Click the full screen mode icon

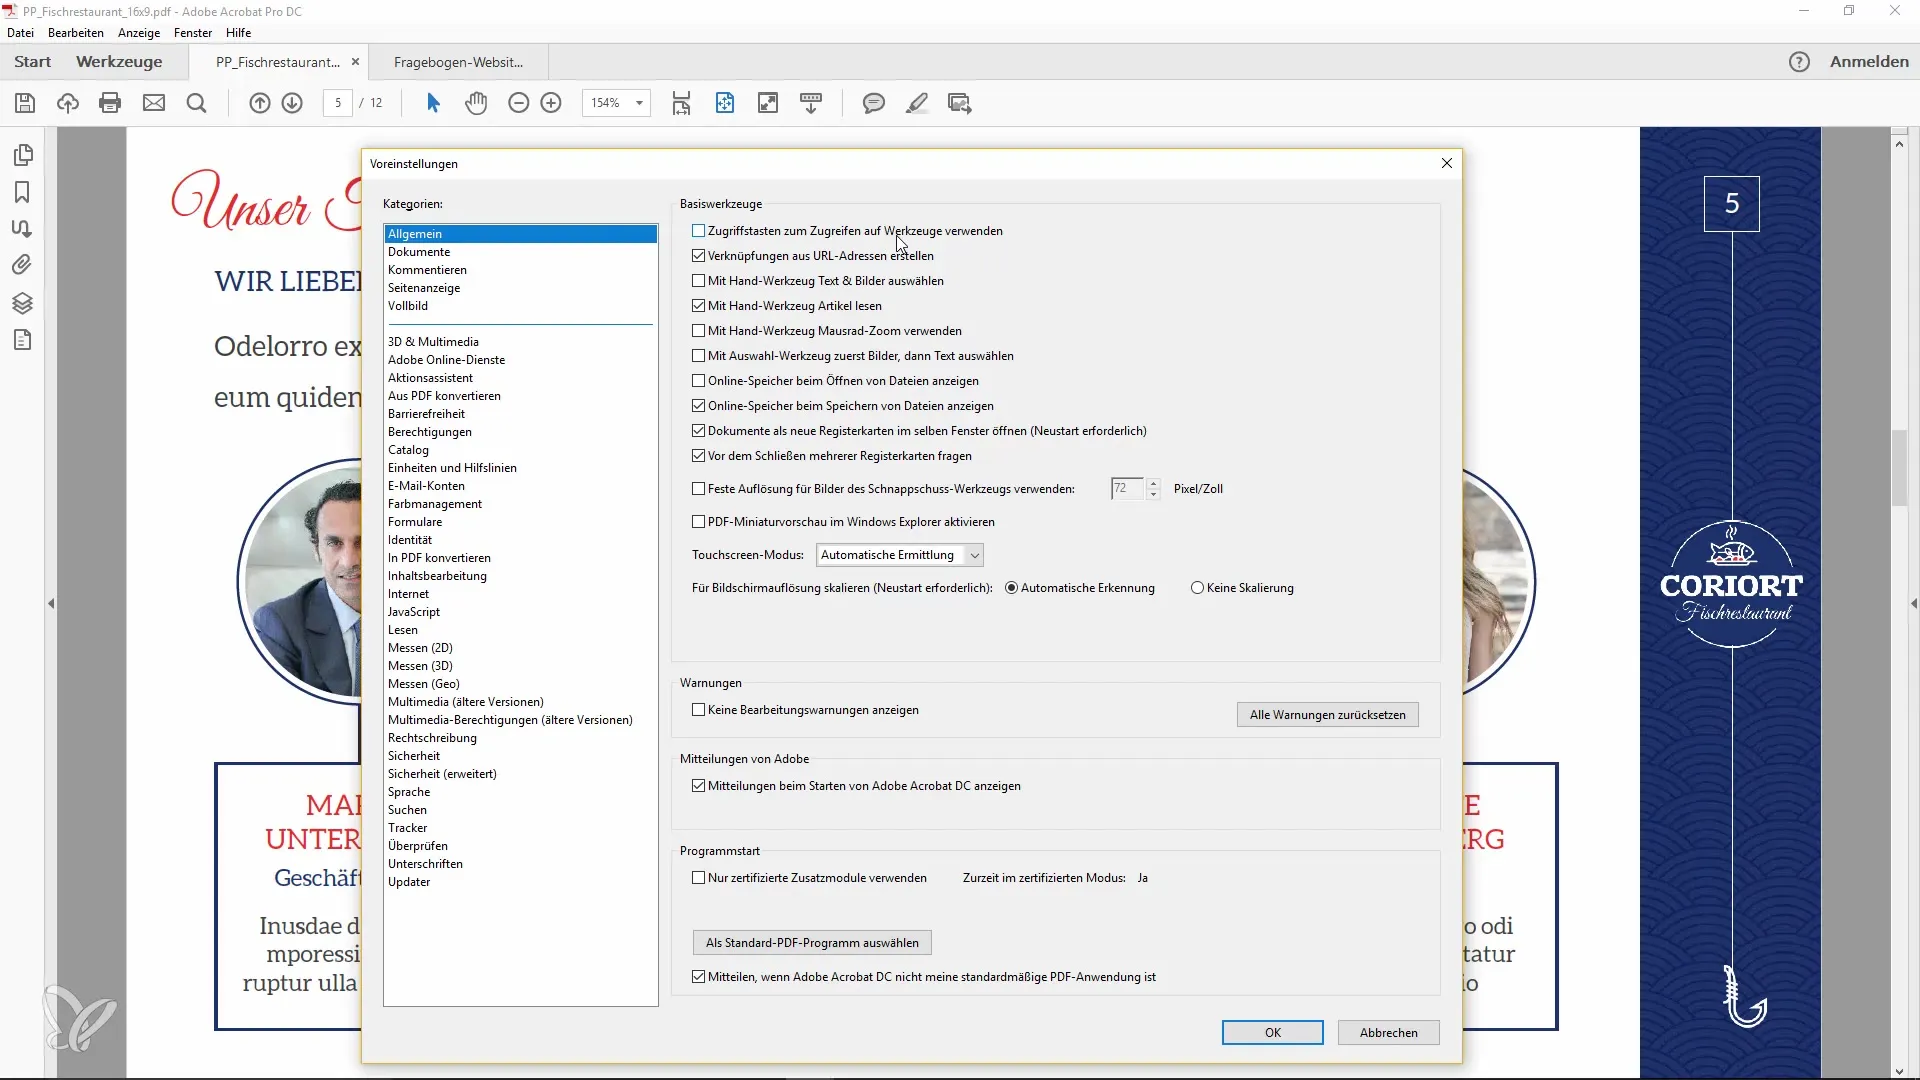(768, 103)
